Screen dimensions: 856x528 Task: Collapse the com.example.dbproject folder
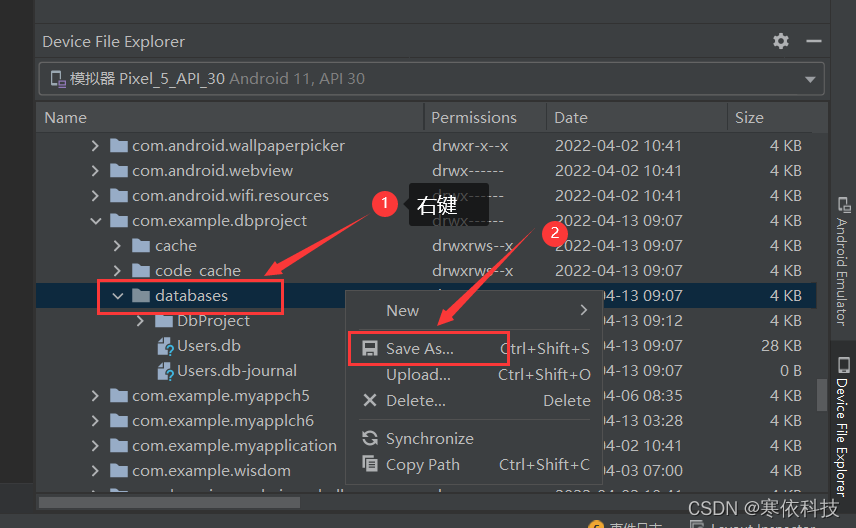pos(96,221)
